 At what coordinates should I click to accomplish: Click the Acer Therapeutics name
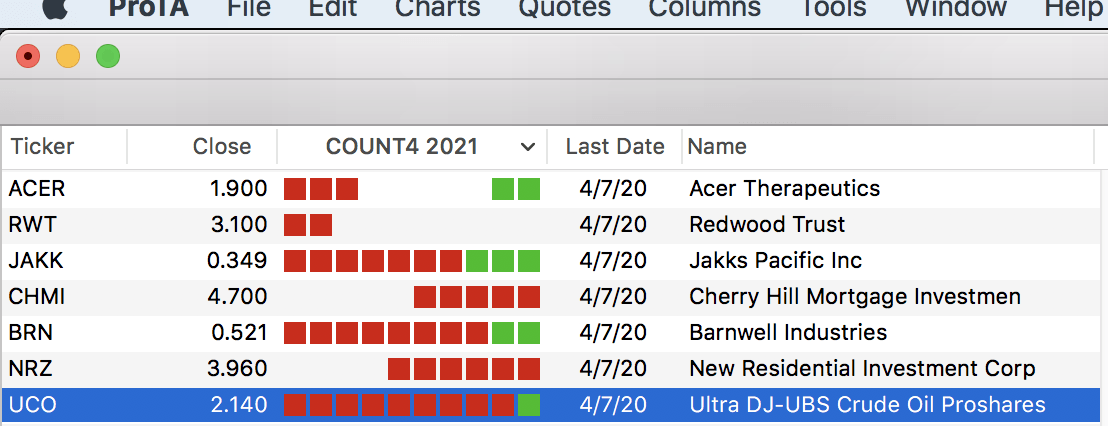784,189
